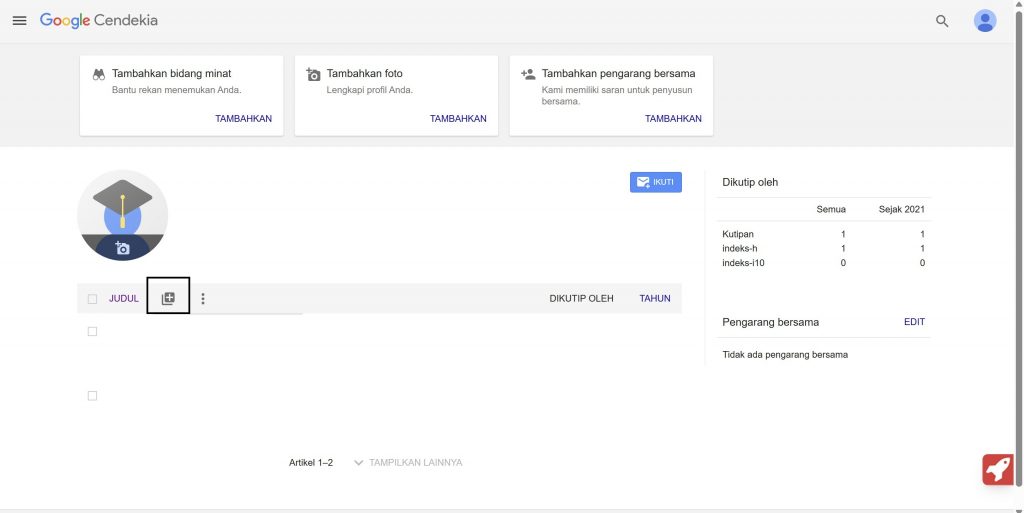Open the hamburger main menu

20,21
